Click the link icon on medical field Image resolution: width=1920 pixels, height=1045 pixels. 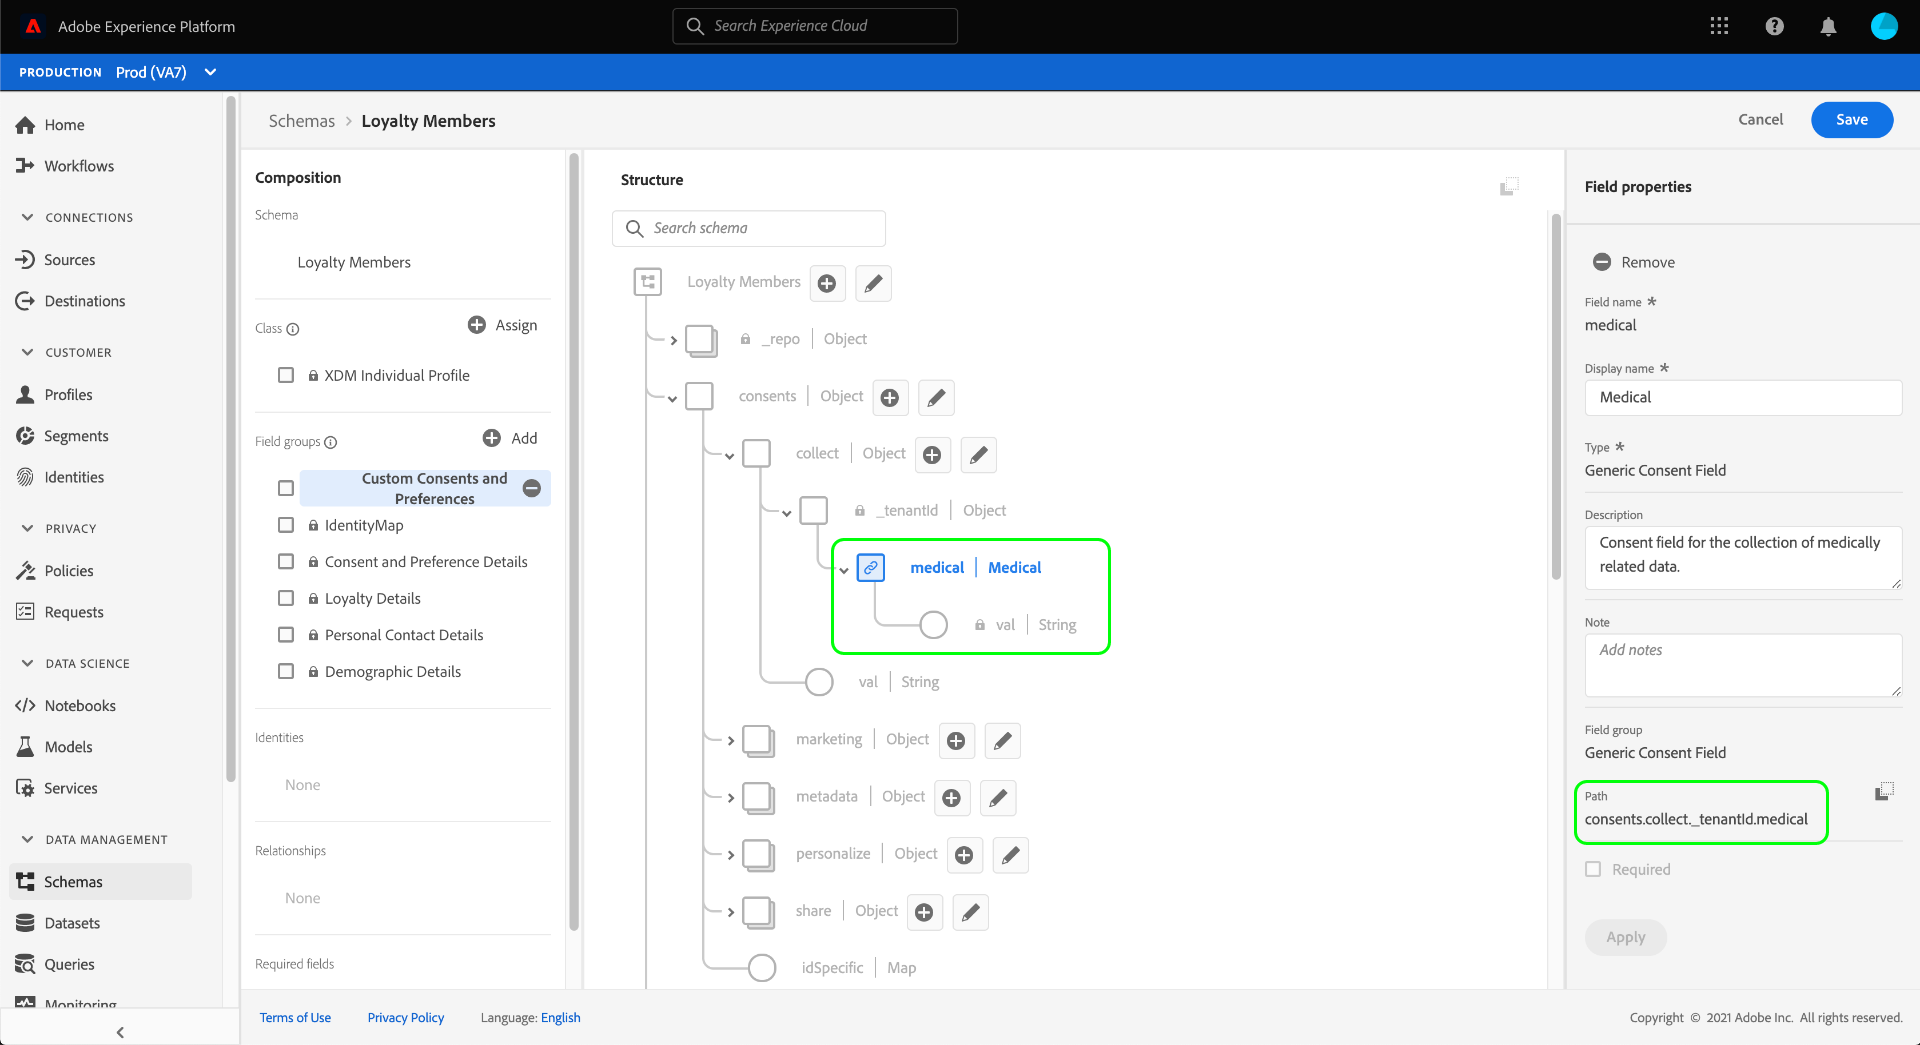pyautogui.click(x=871, y=568)
